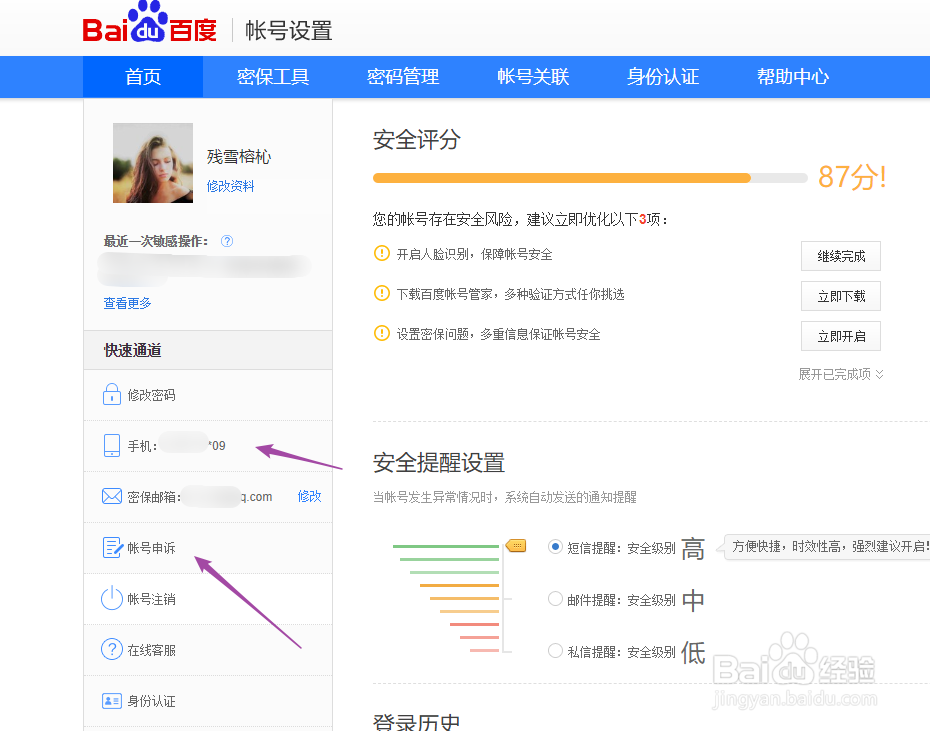Image resolution: width=930 pixels, height=731 pixels.
Task: Click the phone icon next to 手机
Action: 111,445
